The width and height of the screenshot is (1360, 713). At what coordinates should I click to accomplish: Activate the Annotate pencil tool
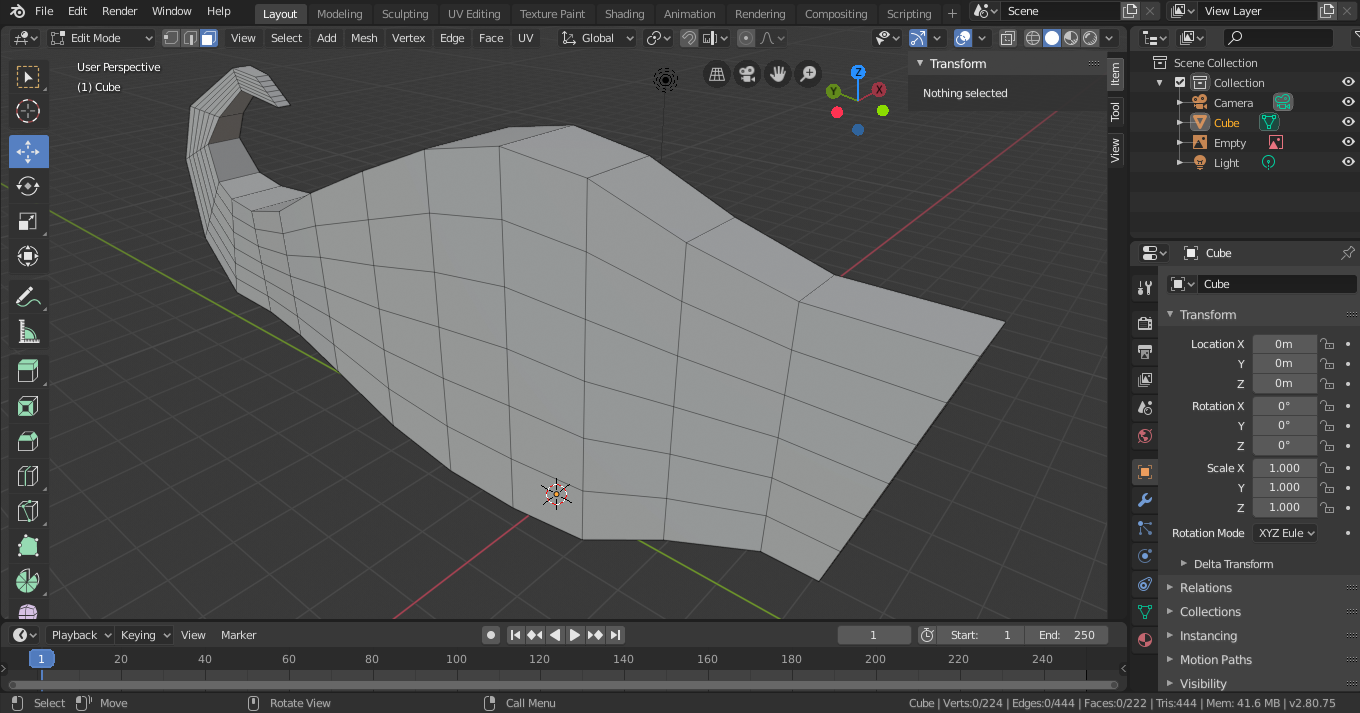coord(28,297)
